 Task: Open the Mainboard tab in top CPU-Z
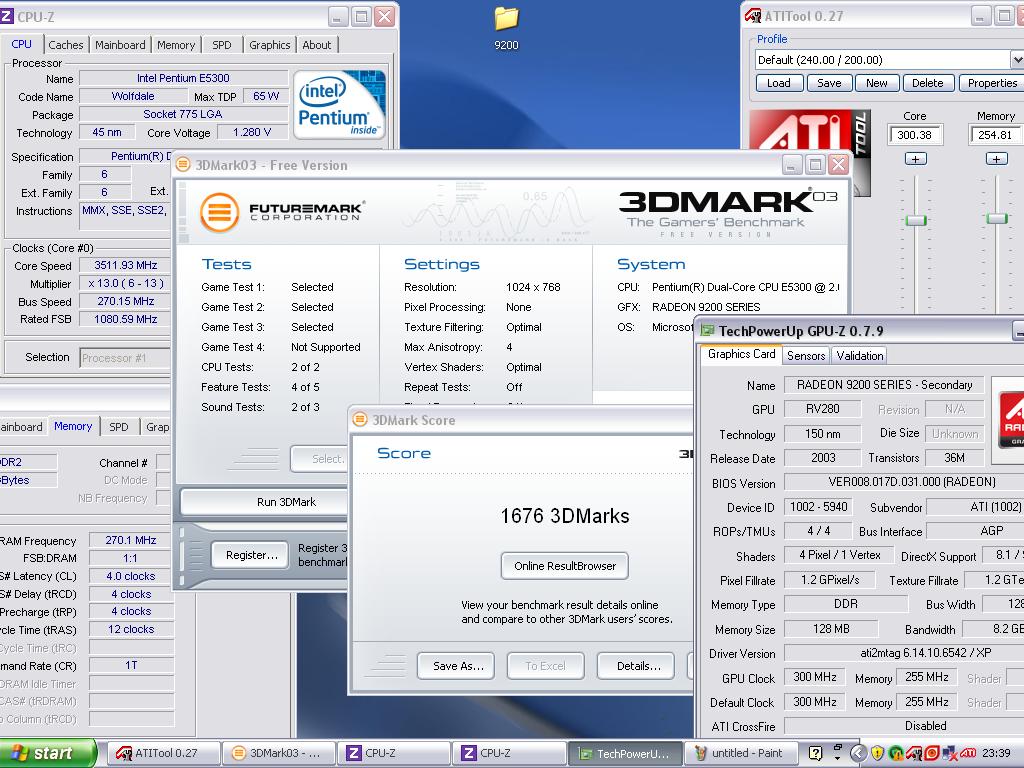[x=120, y=45]
